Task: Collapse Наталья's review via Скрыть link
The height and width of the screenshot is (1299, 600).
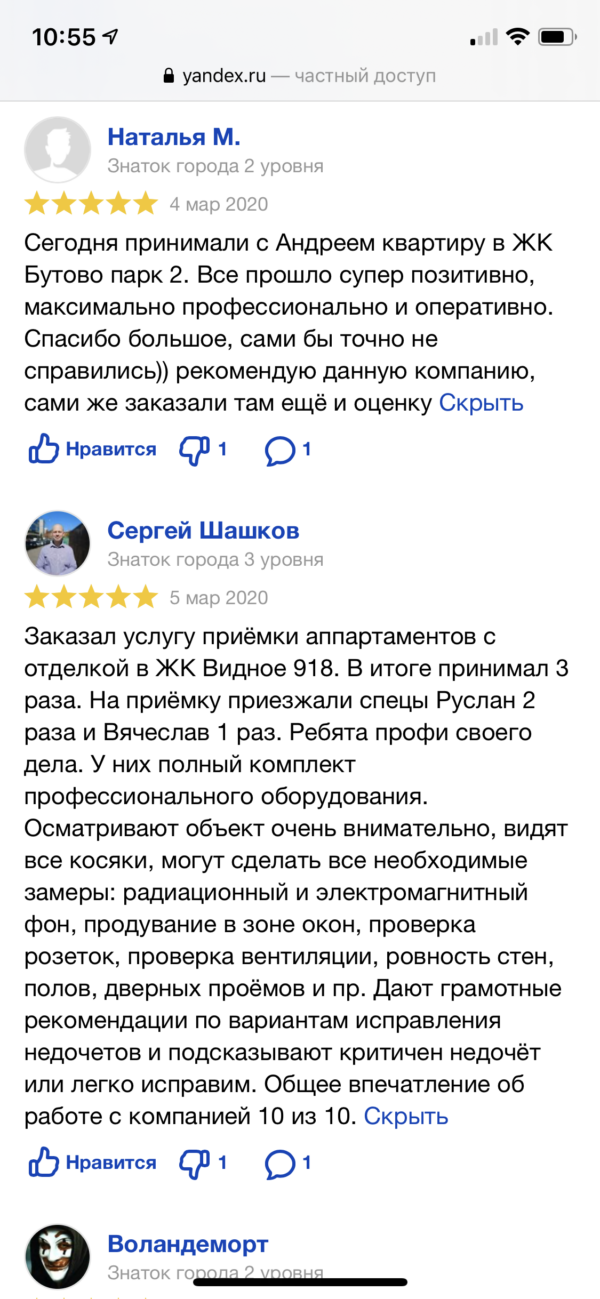Action: pyautogui.click(x=481, y=402)
